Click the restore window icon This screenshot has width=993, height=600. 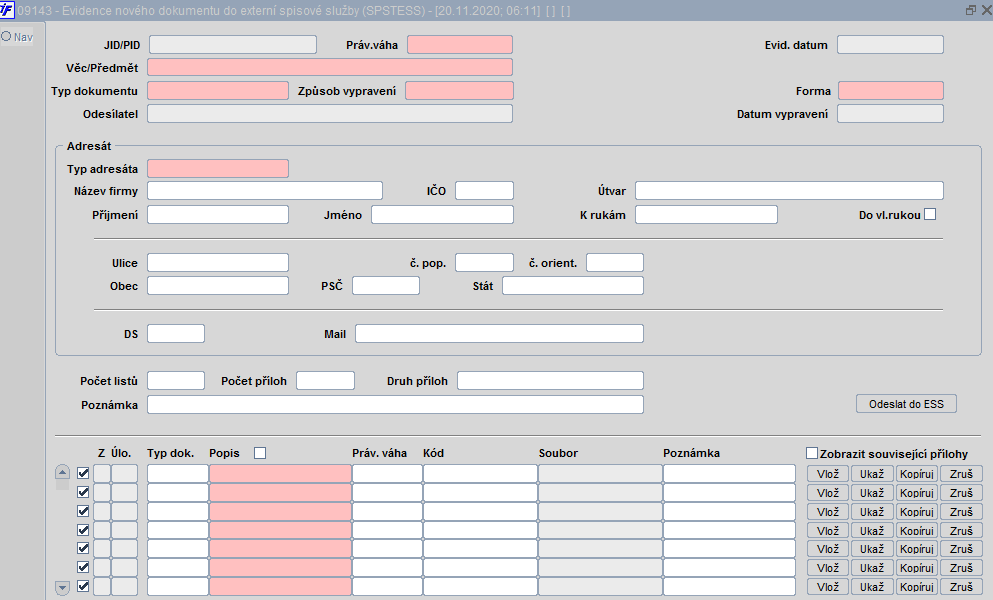pos(970,10)
